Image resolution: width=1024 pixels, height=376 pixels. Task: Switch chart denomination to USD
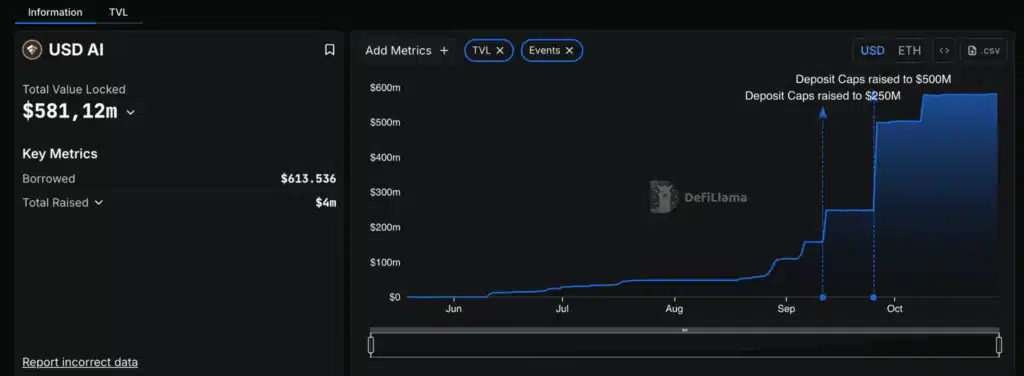872,50
